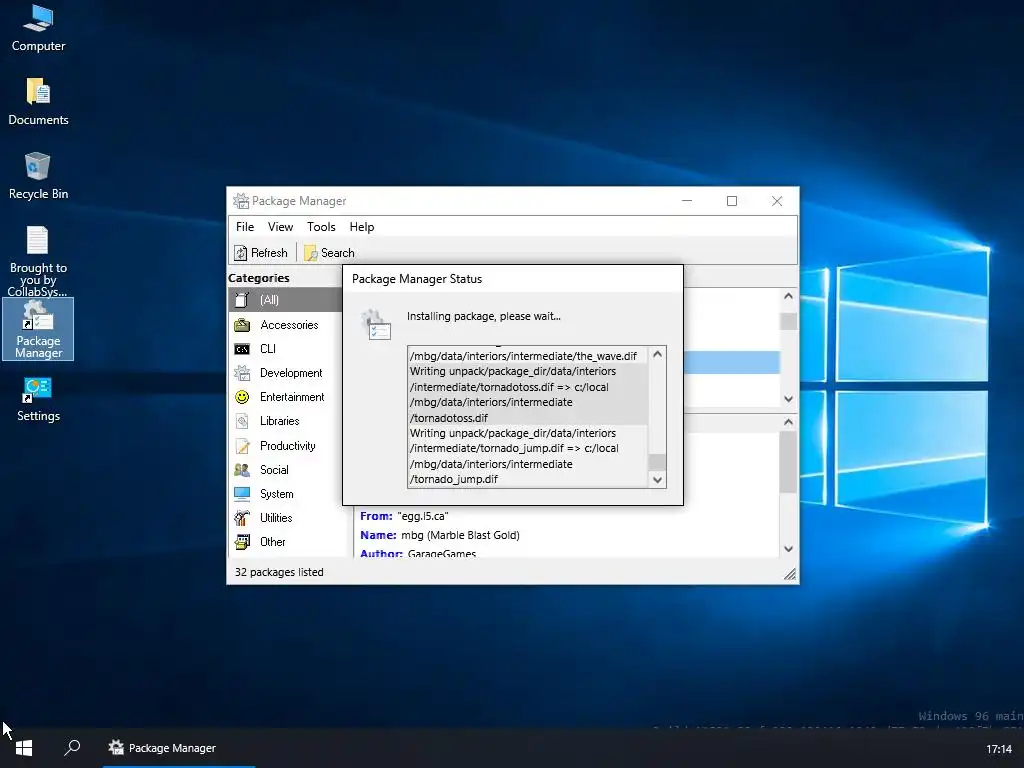This screenshot has height=768, width=1024.
Task: Click the Package Manager Status dialog title
Action: coord(417,279)
